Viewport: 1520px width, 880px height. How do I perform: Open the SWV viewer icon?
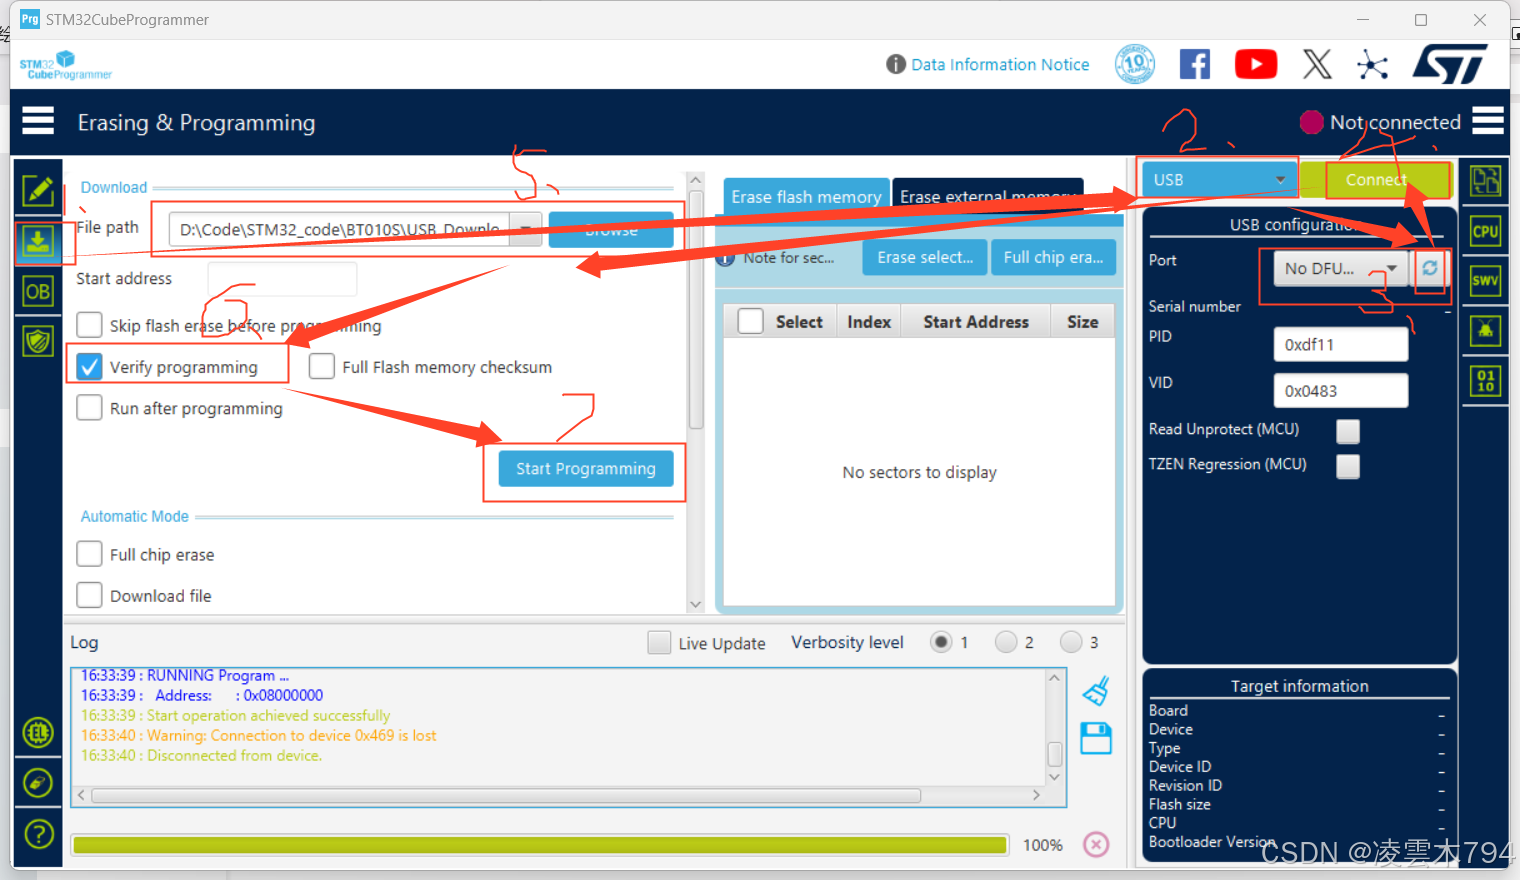1485,281
